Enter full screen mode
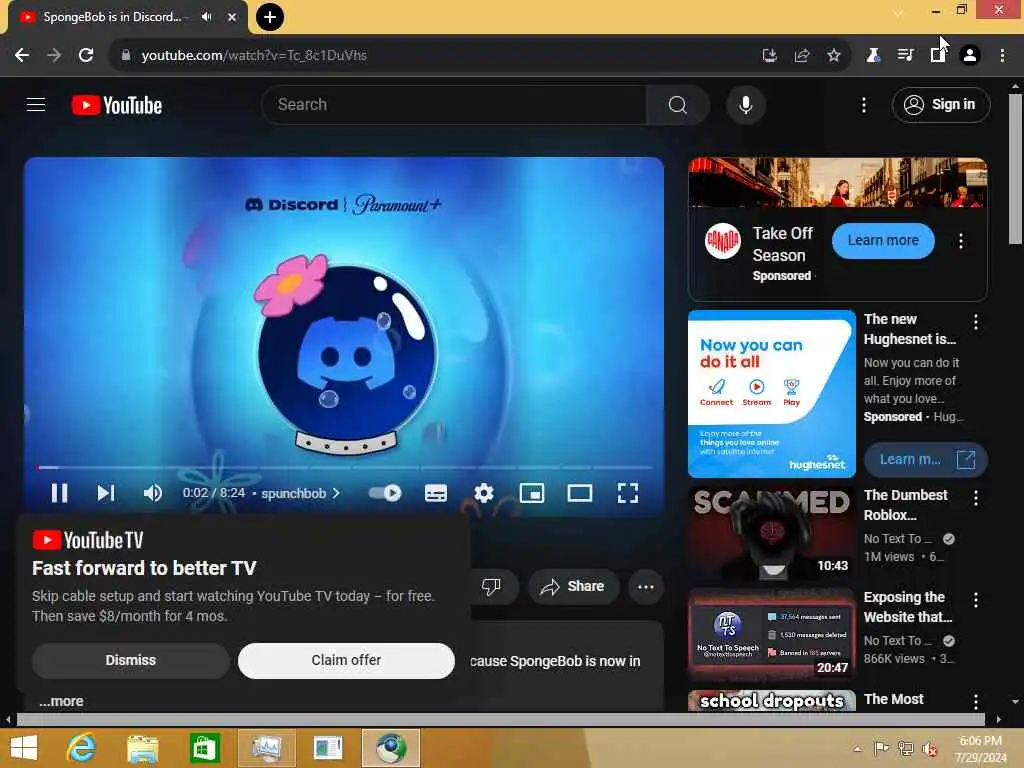Image resolution: width=1024 pixels, height=768 pixels. (628, 493)
